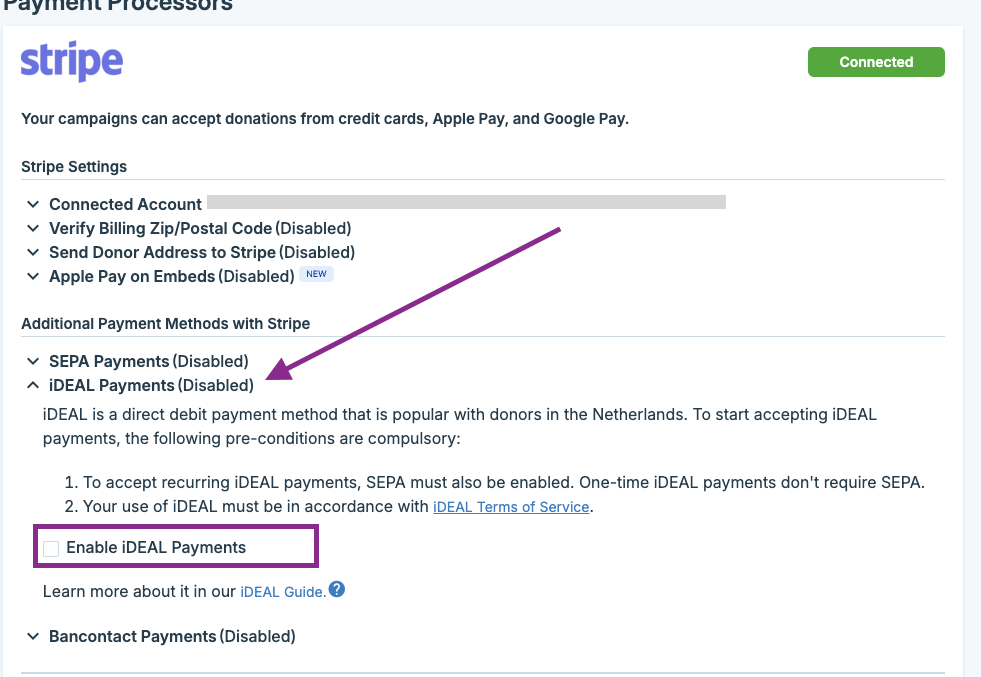Open the iDEAL Guide link
Image resolution: width=981 pixels, height=677 pixels.
pos(283,592)
